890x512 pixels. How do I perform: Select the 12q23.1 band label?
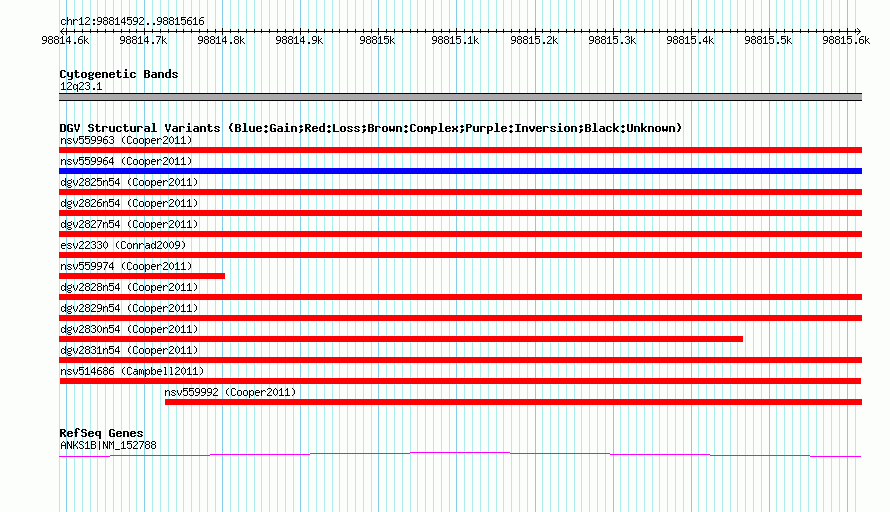[81, 86]
